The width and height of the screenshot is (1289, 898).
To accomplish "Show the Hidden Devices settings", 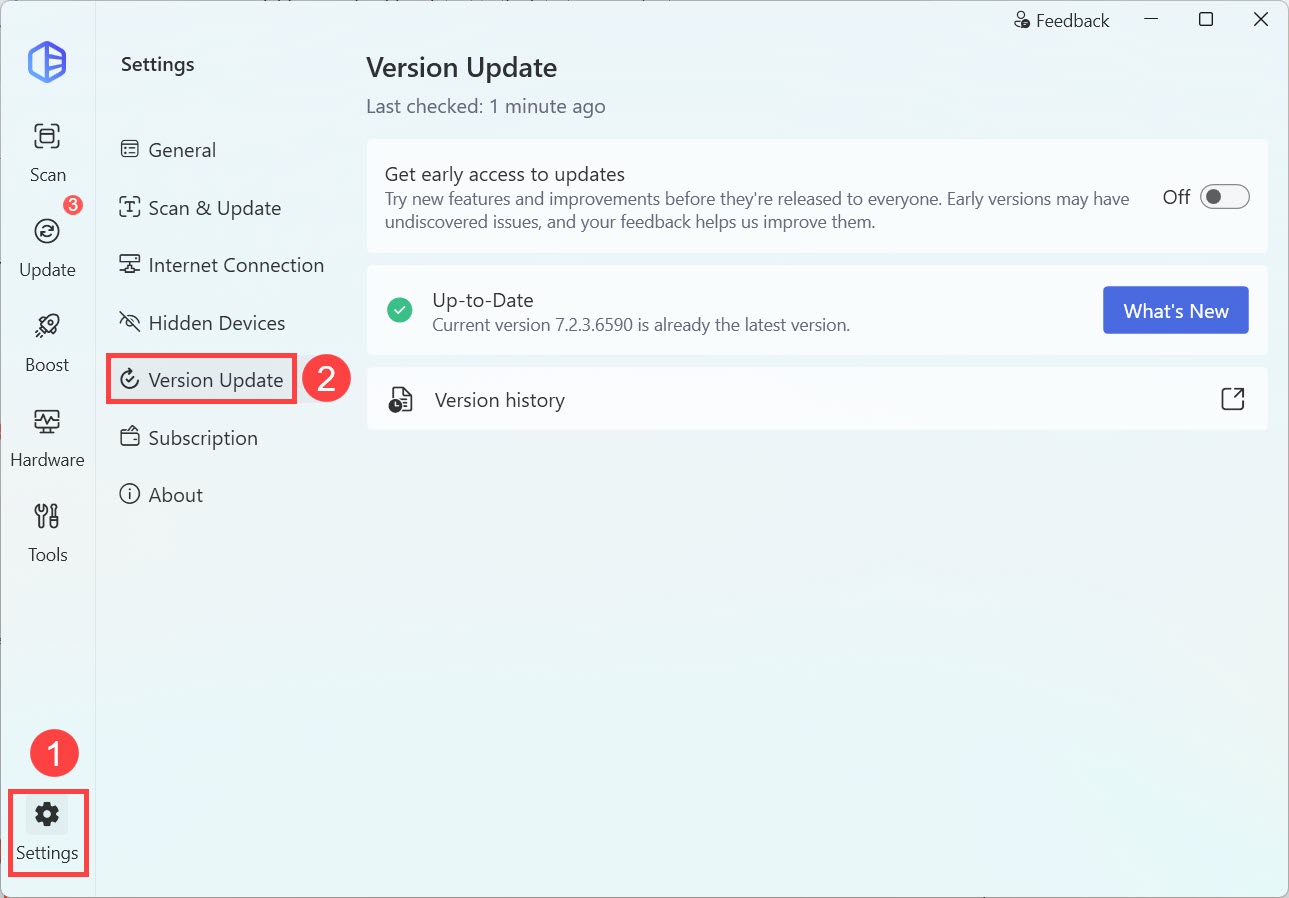I will coord(203,323).
